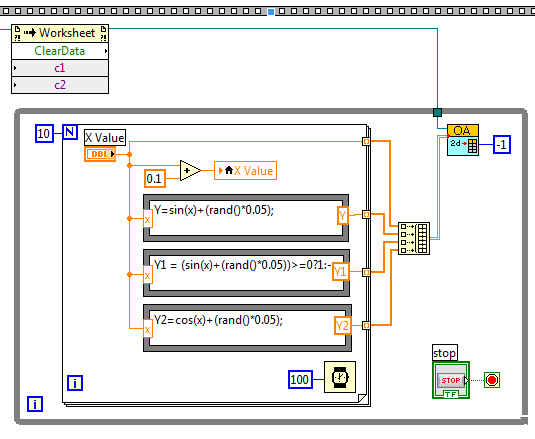Click the 100 millisecond constant
Screen dimensions: 535x439
(300, 379)
